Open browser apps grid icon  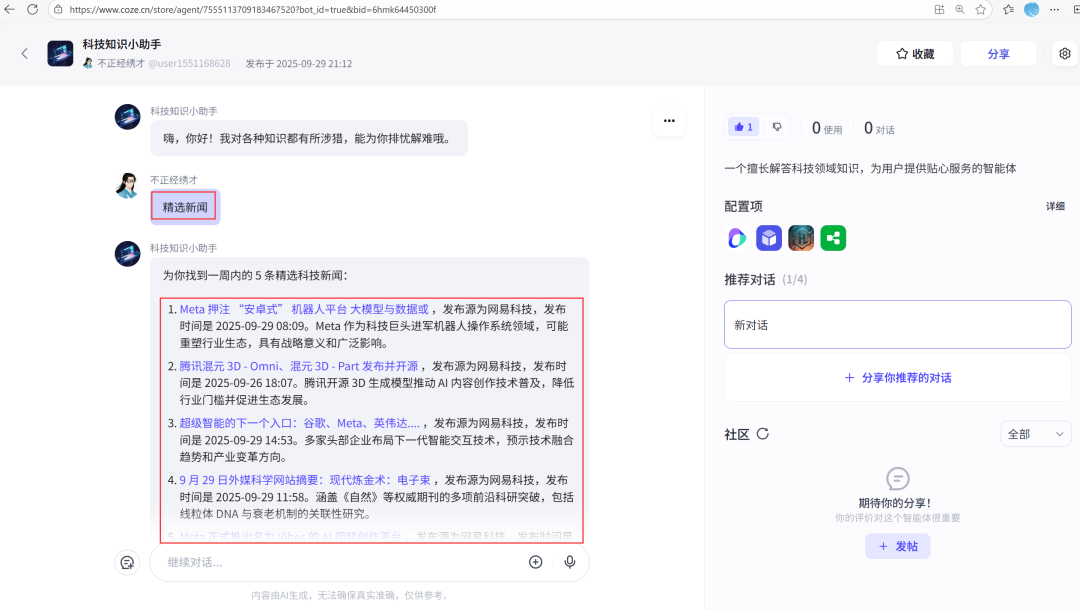(x=939, y=10)
